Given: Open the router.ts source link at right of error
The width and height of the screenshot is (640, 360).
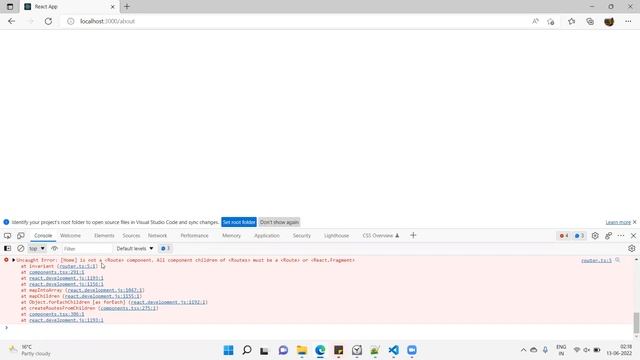Looking at the screenshot, I should (596, 260).
